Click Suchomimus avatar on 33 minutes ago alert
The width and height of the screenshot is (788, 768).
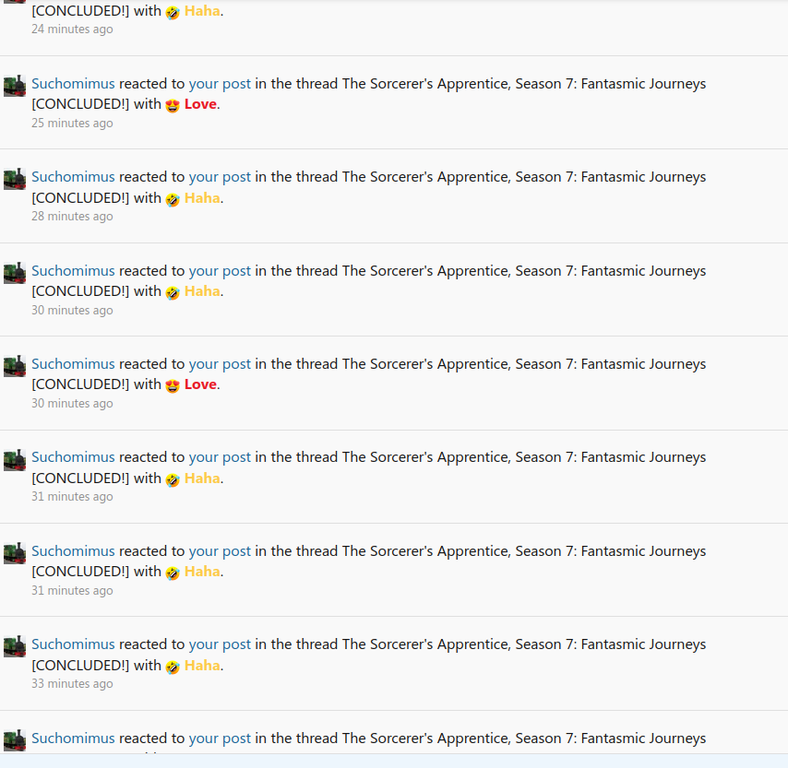(15, 647)
